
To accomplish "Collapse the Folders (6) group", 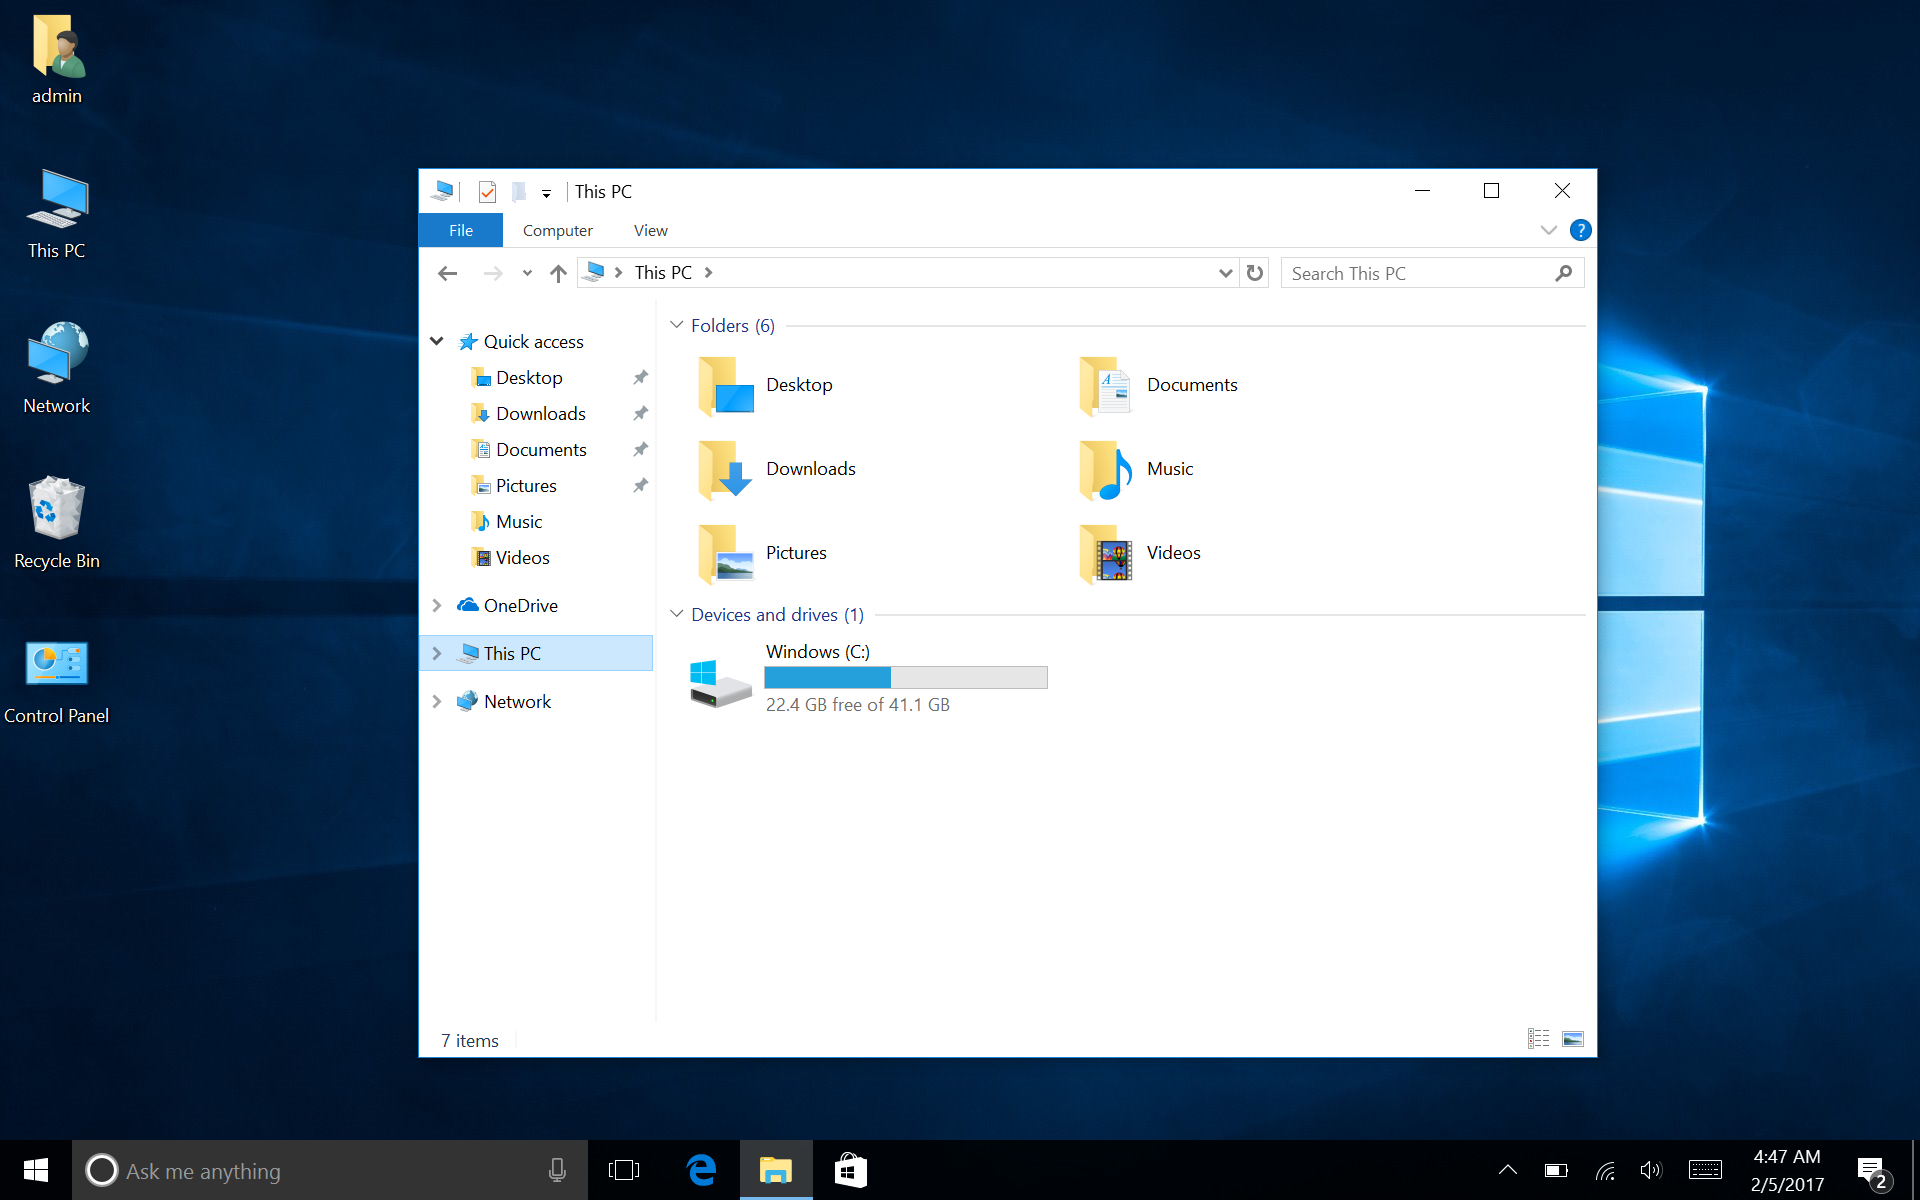I will [x=676, y=325].
